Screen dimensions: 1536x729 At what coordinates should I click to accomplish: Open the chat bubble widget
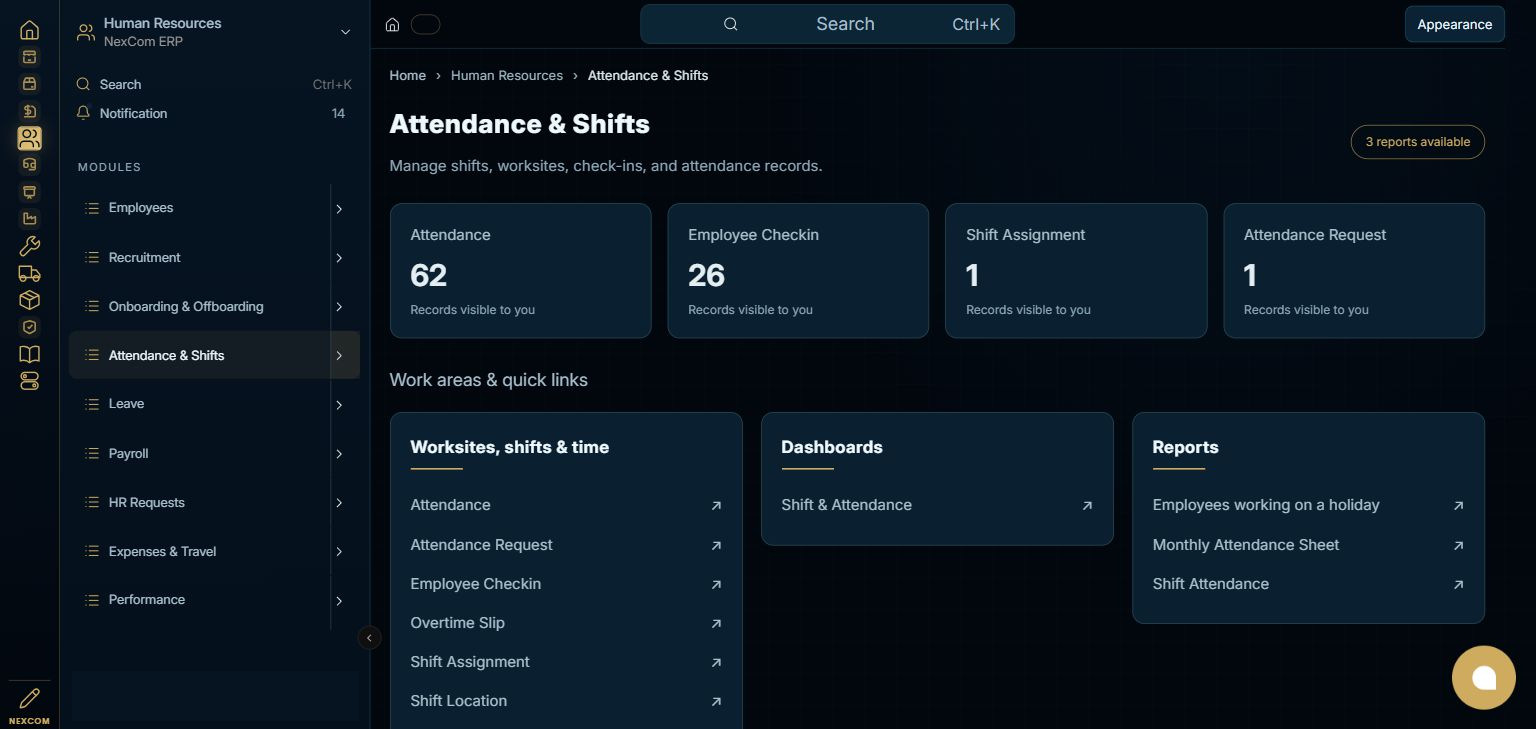point(1483,678)
